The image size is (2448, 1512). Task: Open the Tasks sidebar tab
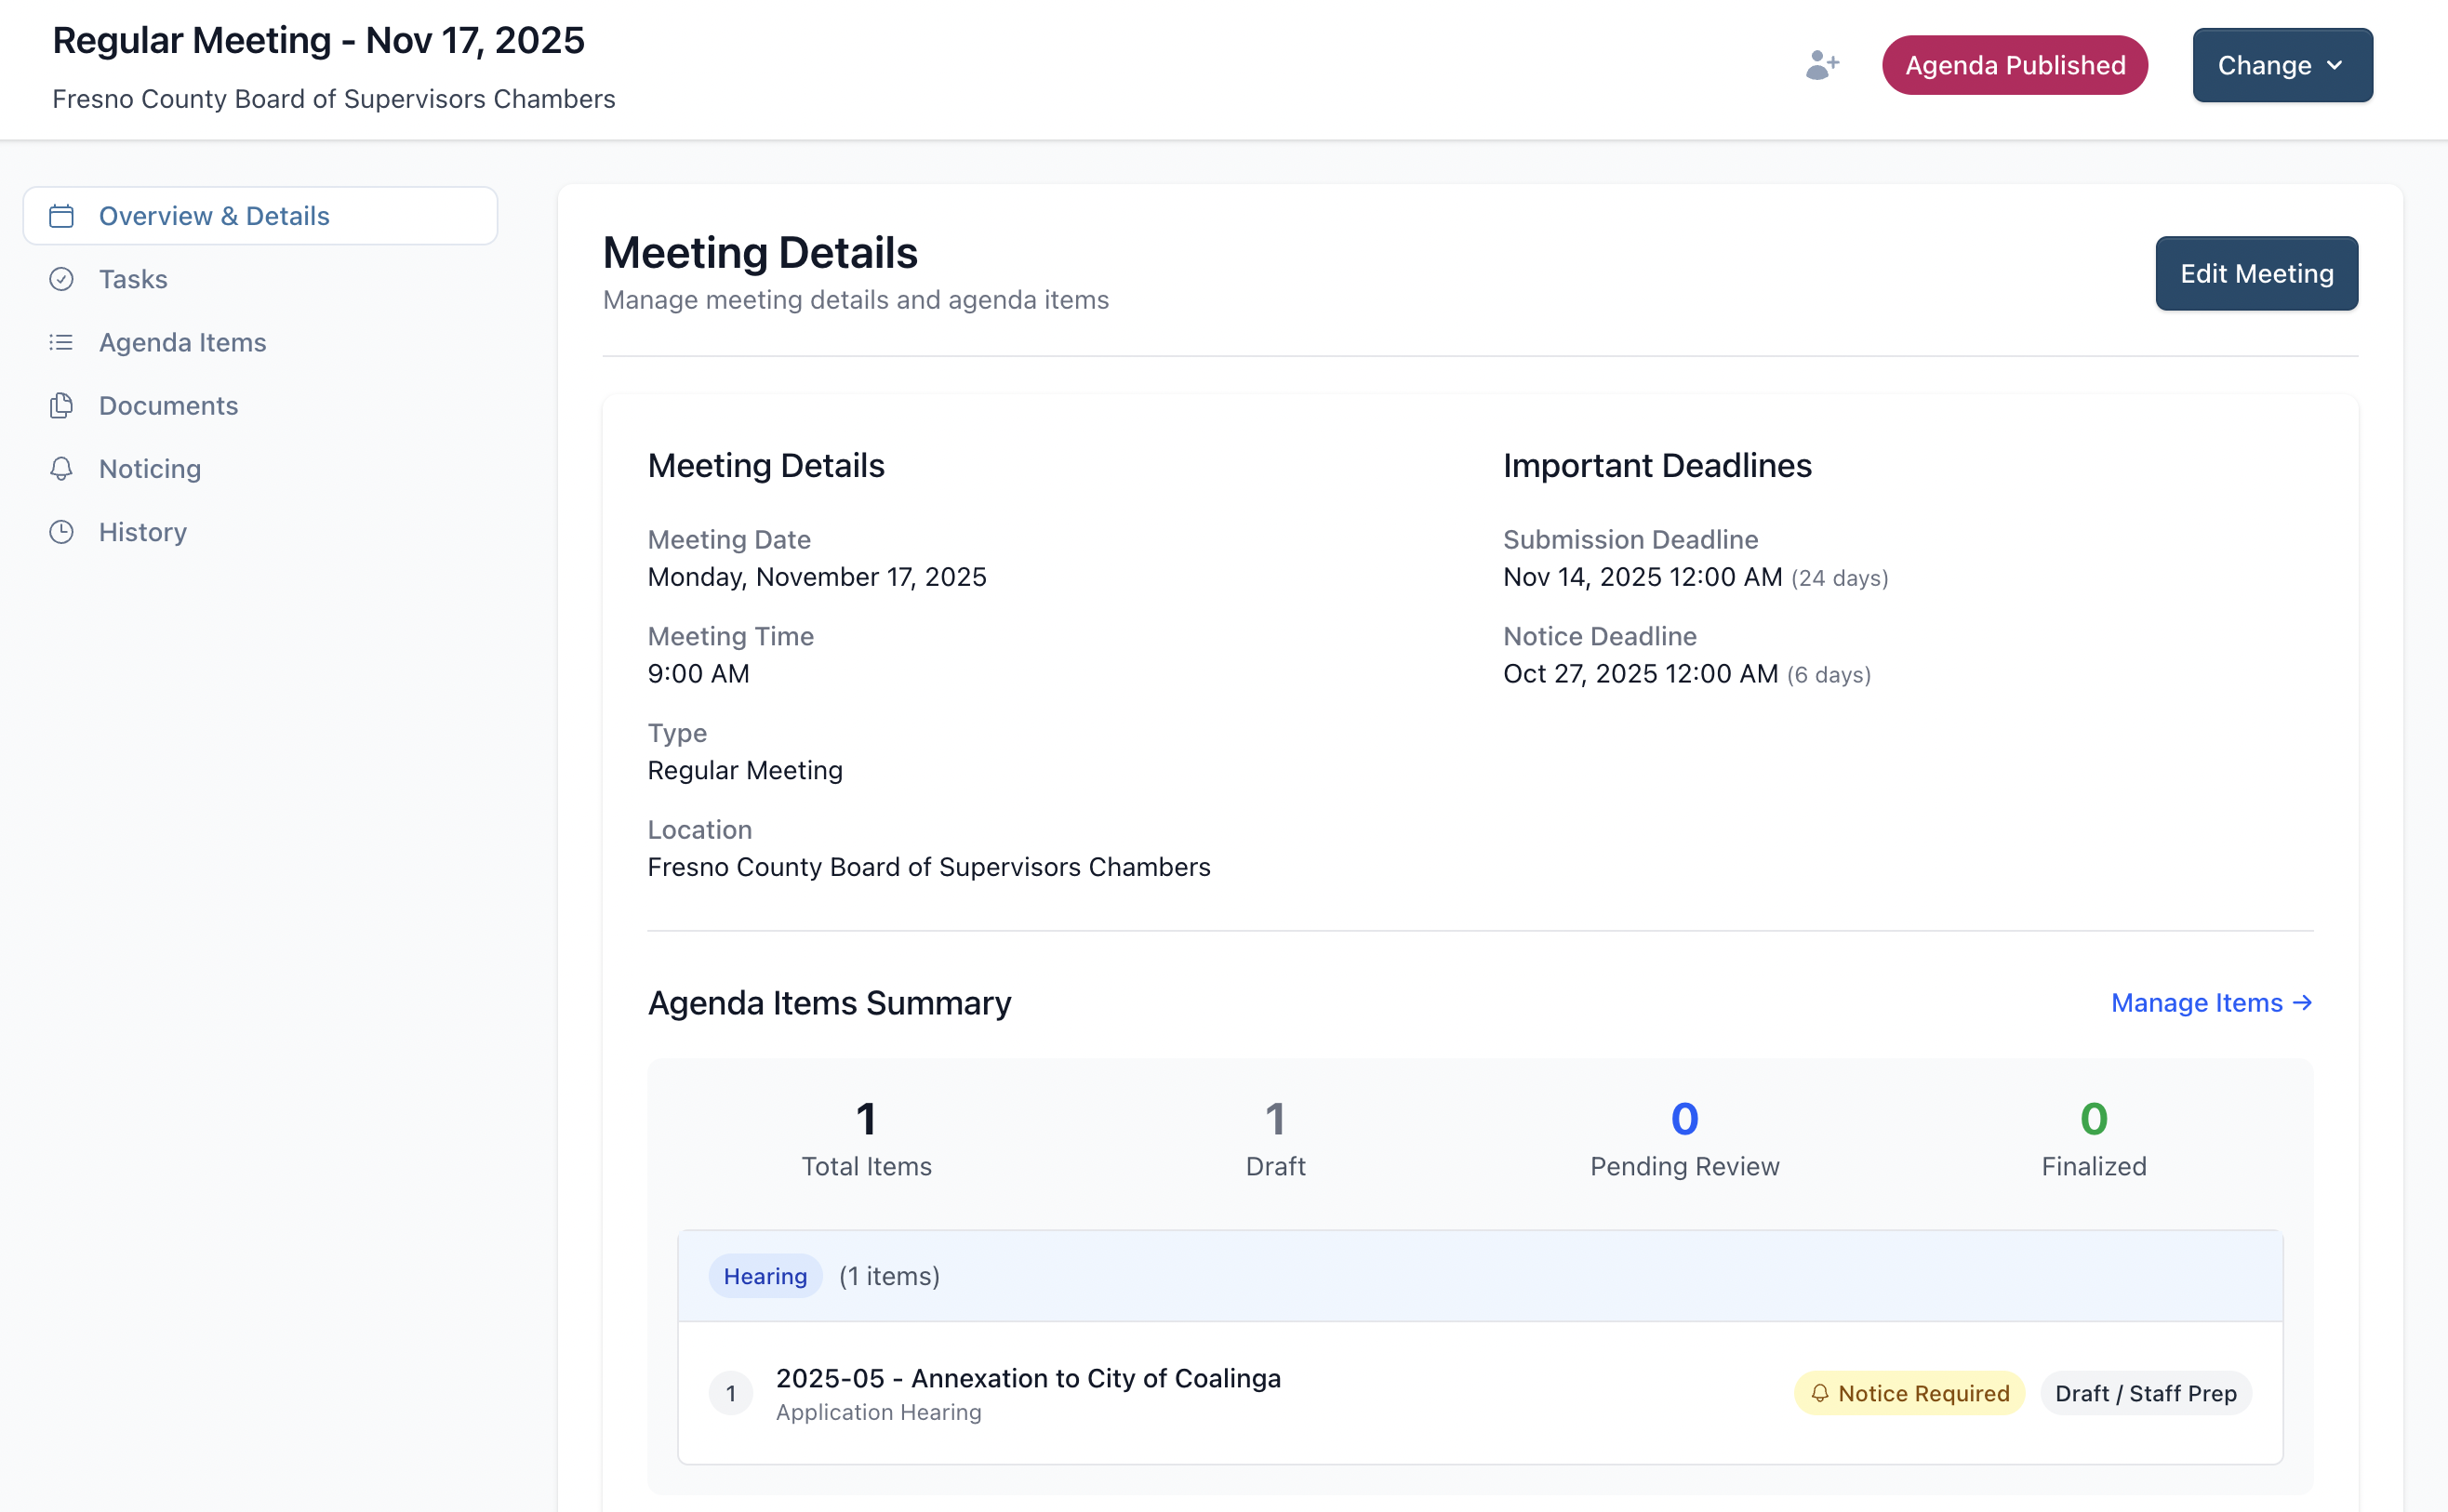point(133,279)
